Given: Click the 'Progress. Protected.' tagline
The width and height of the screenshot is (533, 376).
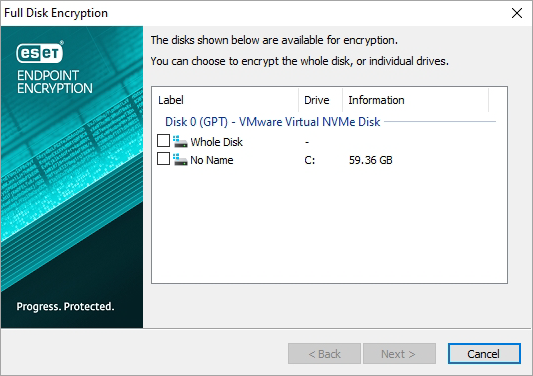Looking at the screenshot, I should point(65,306).
